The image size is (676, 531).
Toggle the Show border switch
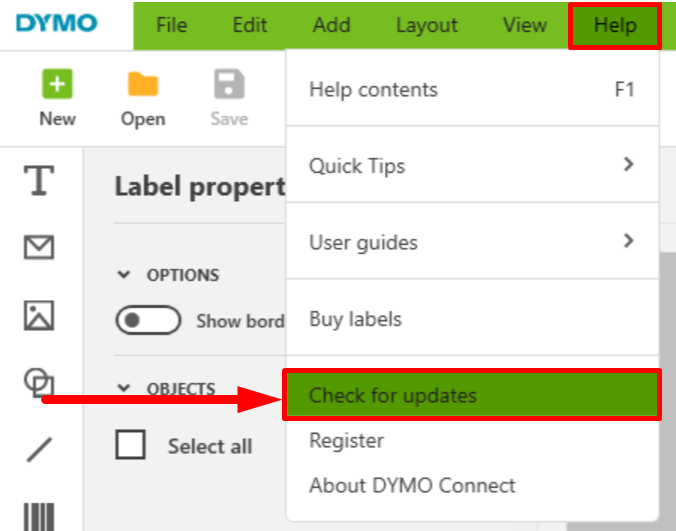(x=148, y=321)
